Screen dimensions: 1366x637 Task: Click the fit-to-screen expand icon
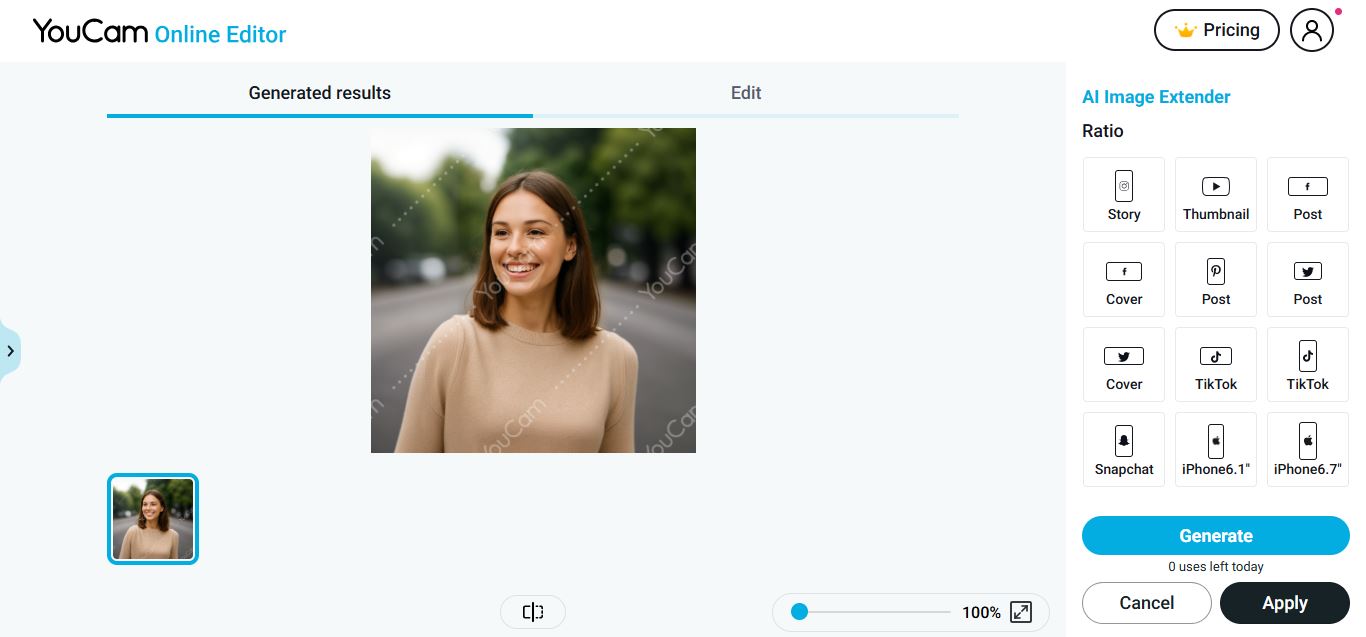(x=1021, y=612)
